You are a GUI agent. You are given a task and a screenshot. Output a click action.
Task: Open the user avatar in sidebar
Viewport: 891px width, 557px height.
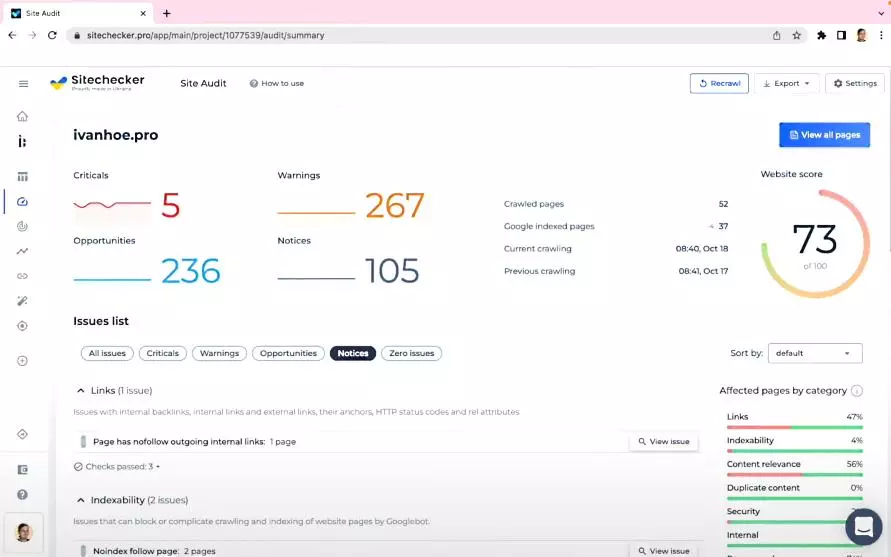click(x=23, y=533)
